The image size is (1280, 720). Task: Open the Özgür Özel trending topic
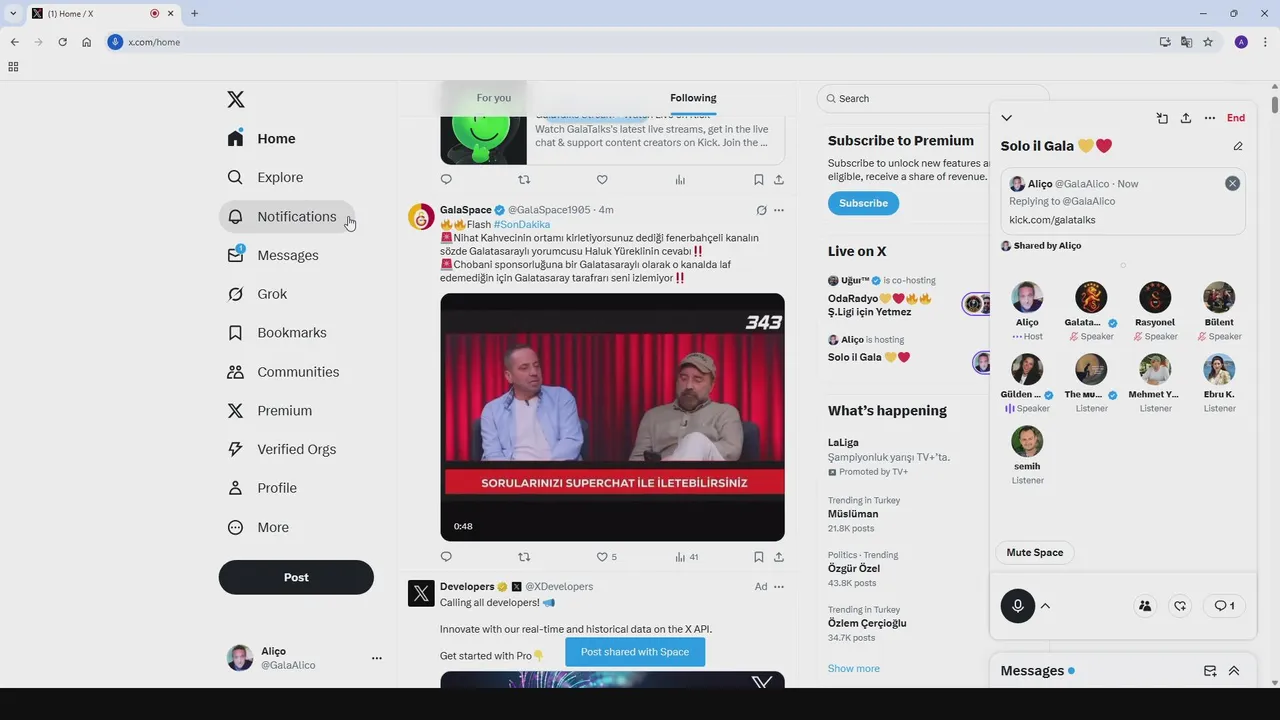click(x=854, y=568)
